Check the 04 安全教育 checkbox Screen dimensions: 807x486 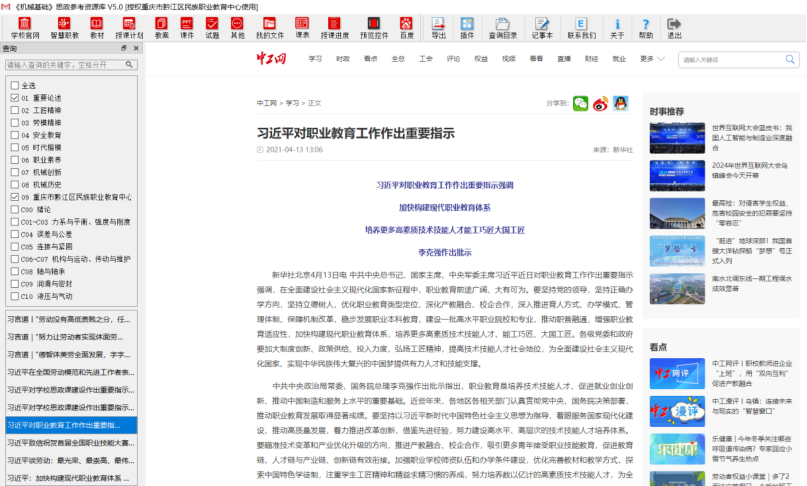click(x=15, y=135)
